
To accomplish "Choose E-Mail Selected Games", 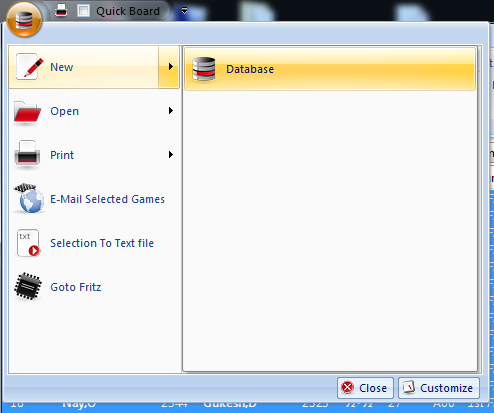I will point(94,199).
